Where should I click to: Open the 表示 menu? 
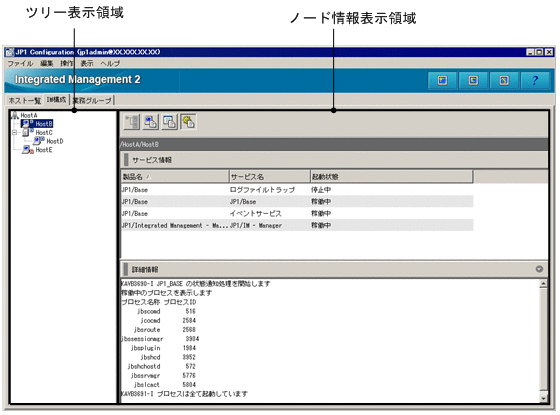(86, 64)
